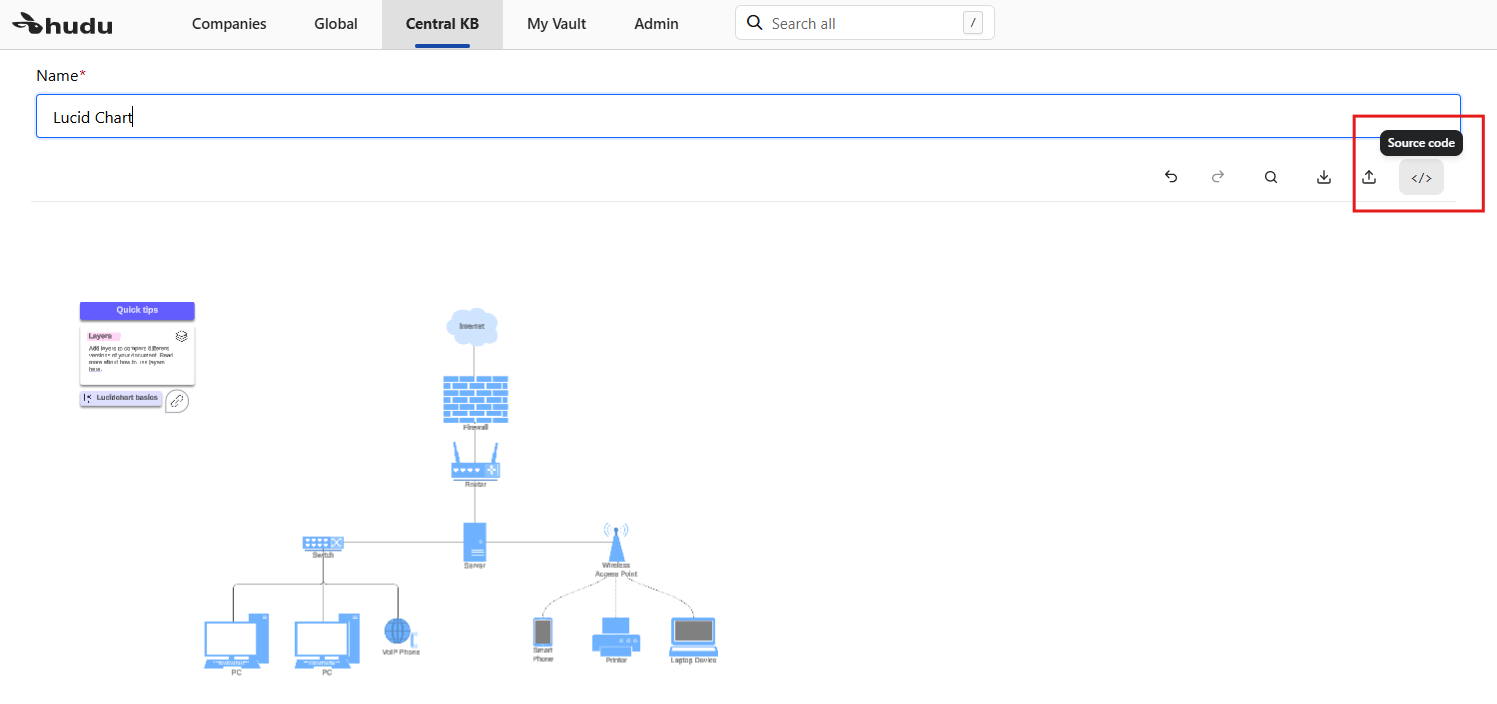Switch to the Global tab
Screen dimensions: 1497x704
click(x=336, y=24)
